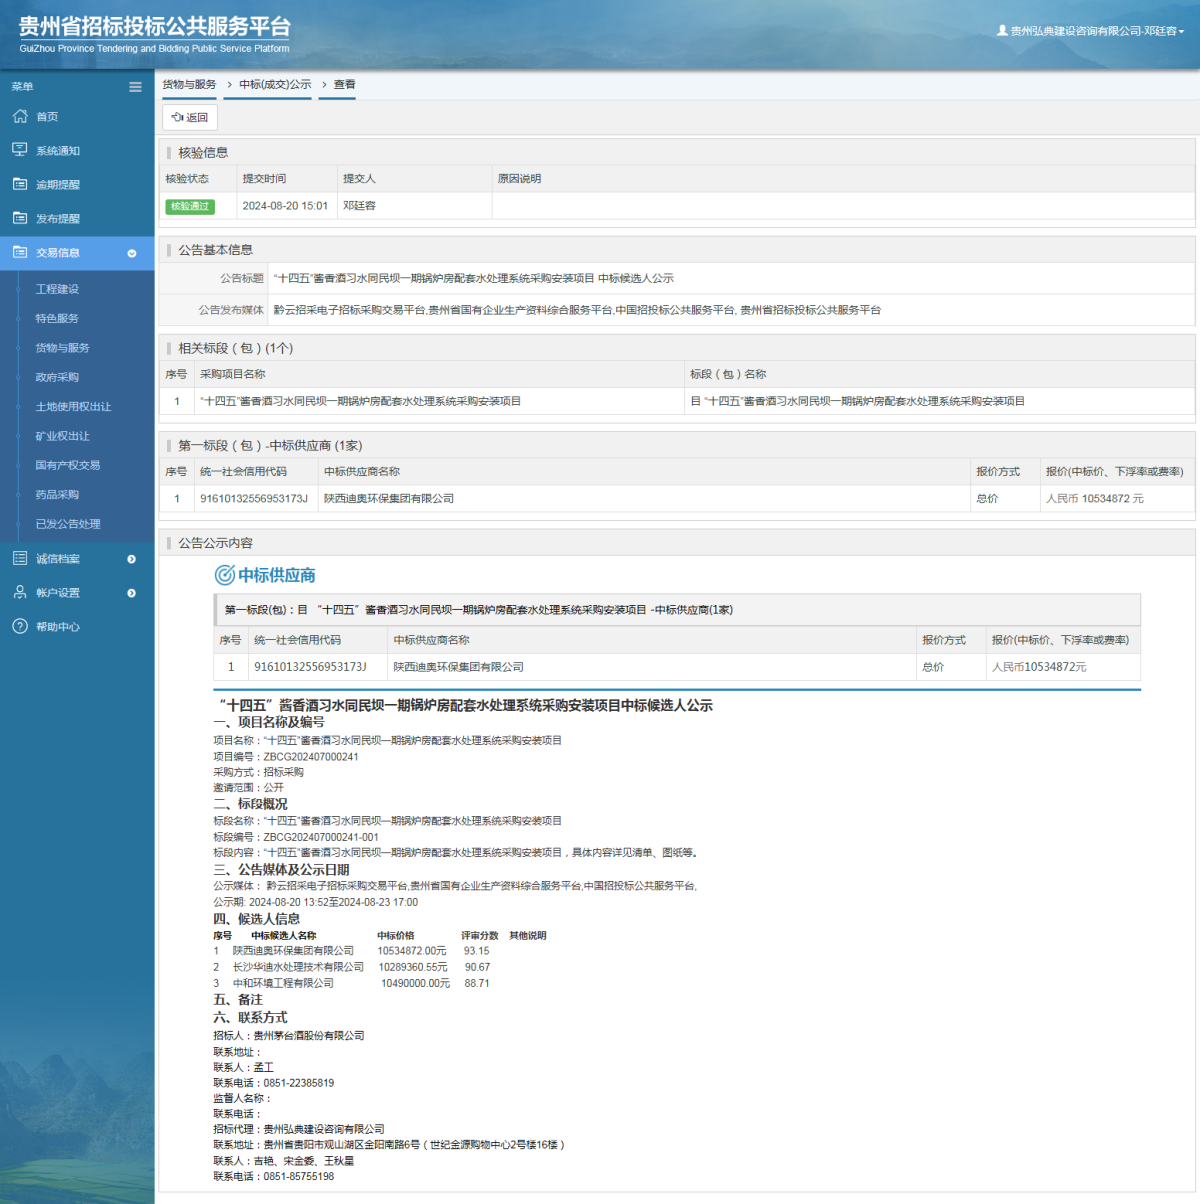This screenshot has width=1200, height=1204.
Task: Click agency 贵州弘典建设咨询有限公司 in contact section
Action: (x=324, y=1129)
